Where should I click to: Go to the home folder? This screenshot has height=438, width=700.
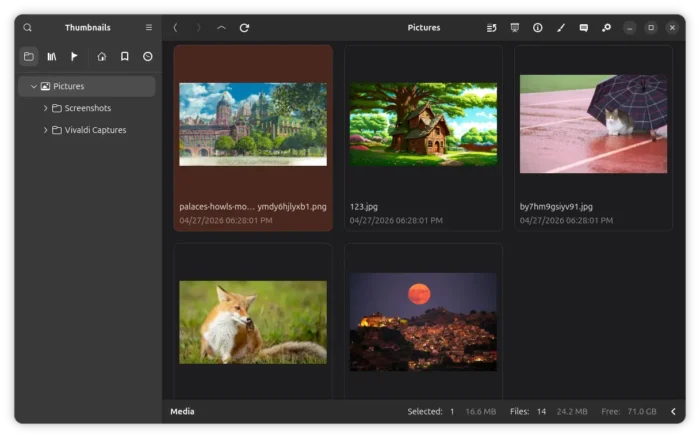coord(102,56)
